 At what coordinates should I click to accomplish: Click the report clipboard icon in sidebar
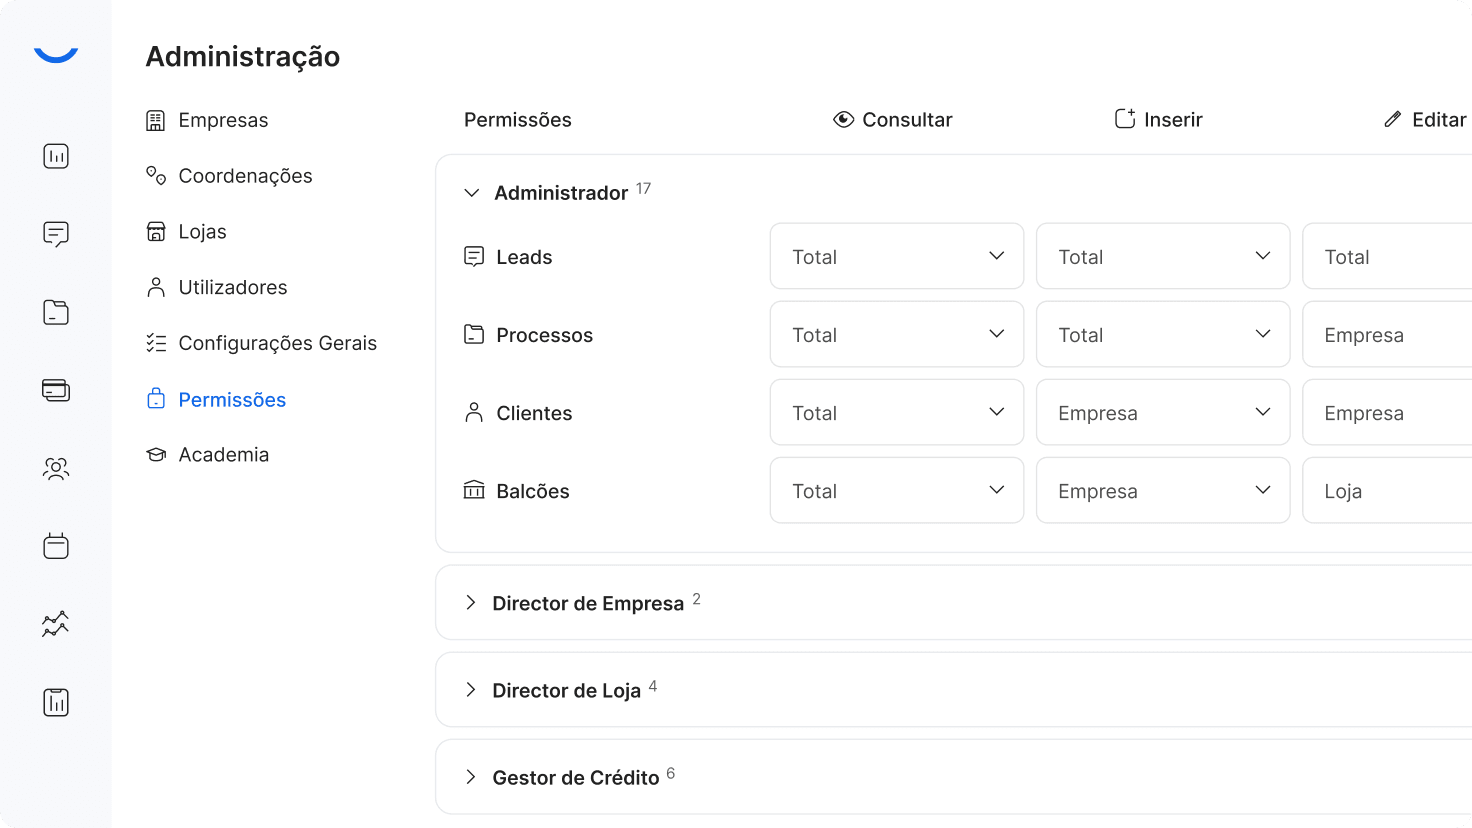(56, 702)
